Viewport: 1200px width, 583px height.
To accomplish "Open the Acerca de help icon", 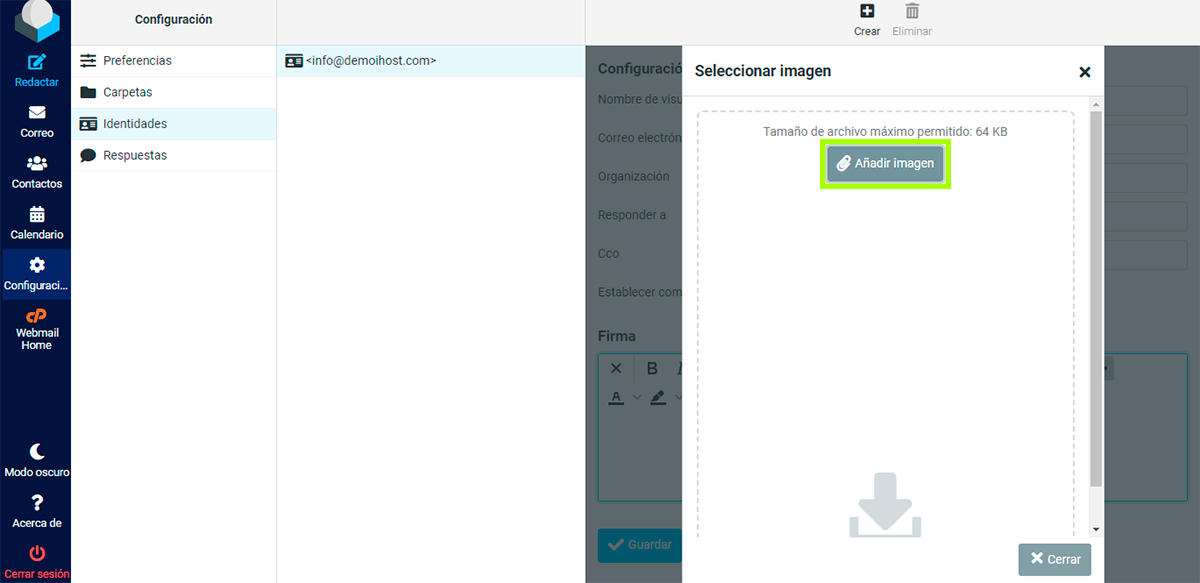I will coord(36,504).
